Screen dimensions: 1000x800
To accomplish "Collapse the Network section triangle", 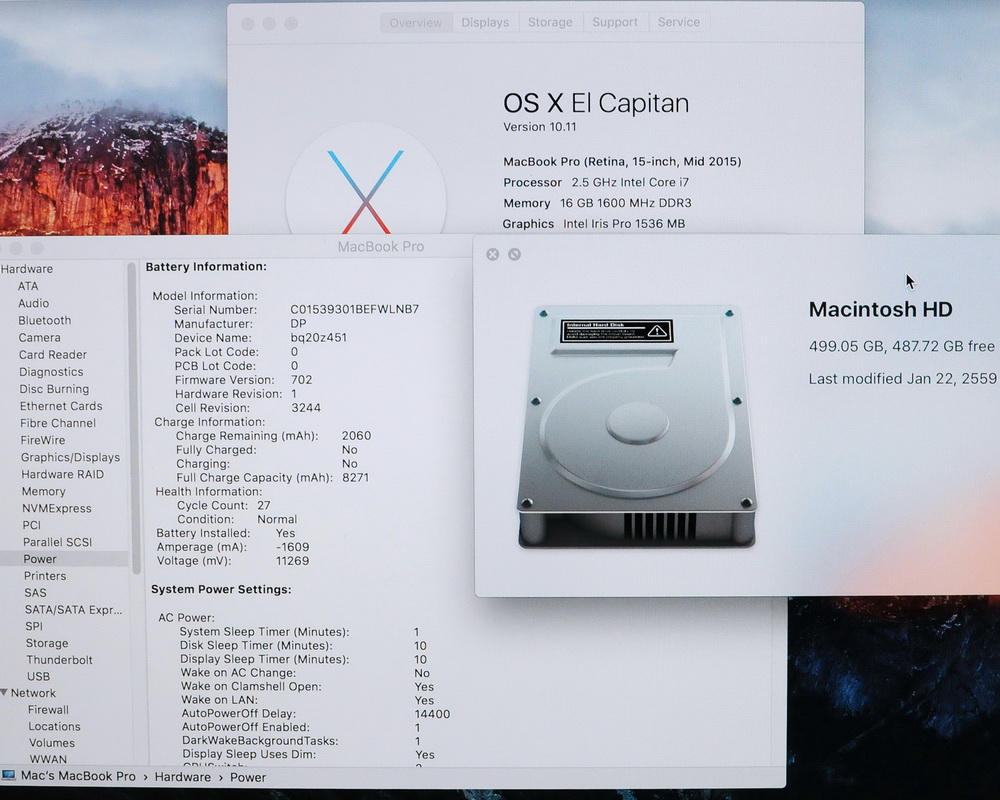I will click(x=4, y=692).
